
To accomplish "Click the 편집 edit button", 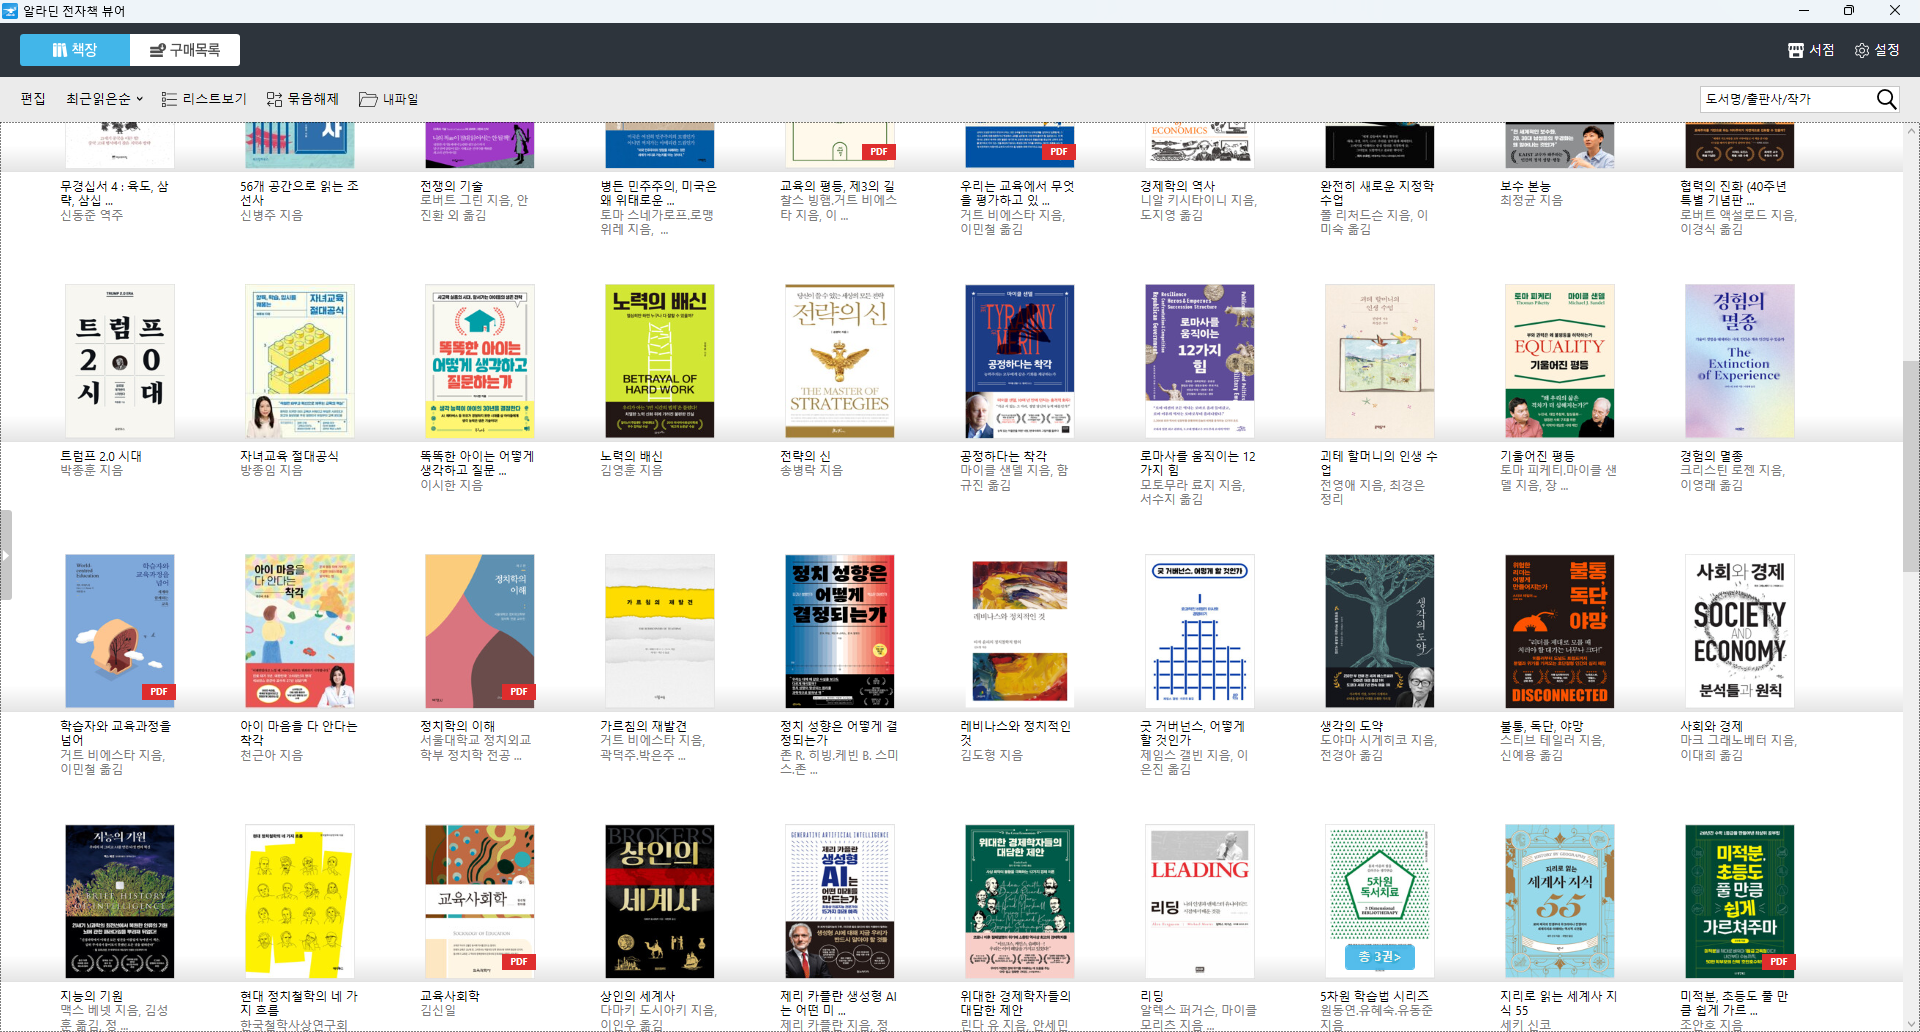I will (33, 99).
